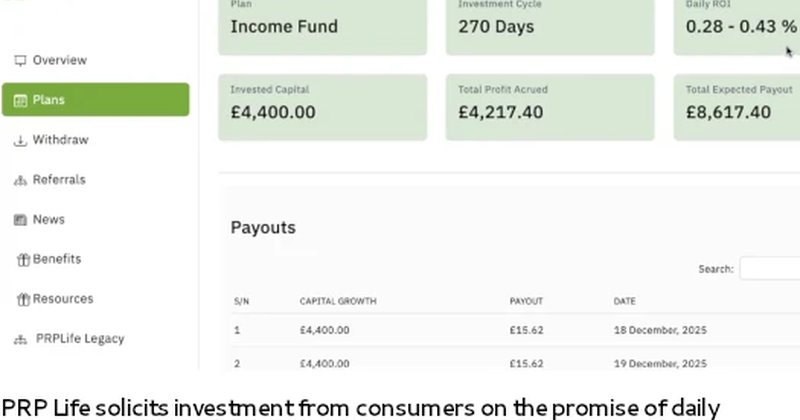The height and width of the screenshot is (420, 800).
Task: Click the payouts Search input field
Action: coord(770,268)
